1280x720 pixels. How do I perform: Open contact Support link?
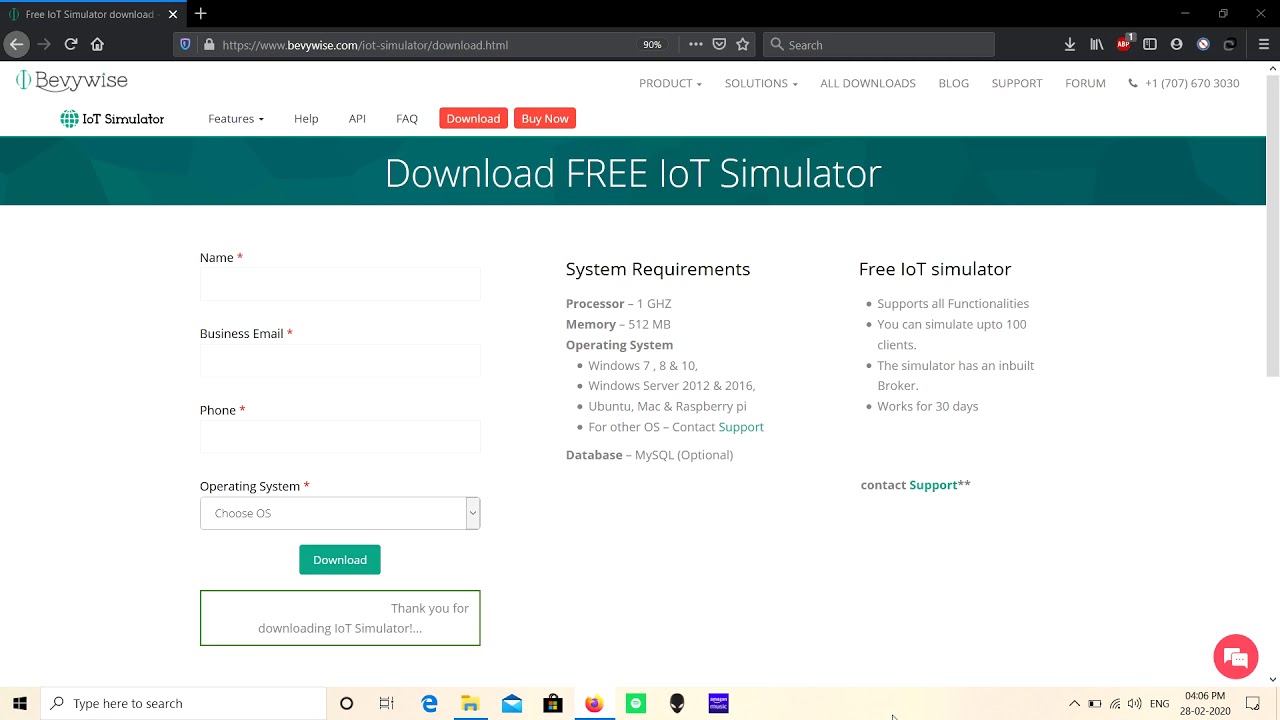(x=933, y=485)
